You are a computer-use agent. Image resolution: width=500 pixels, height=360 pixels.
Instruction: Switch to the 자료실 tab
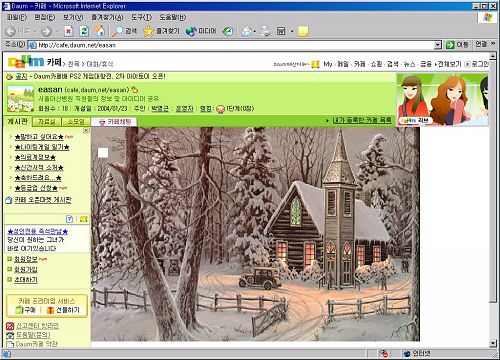click(x=47, y=122)
